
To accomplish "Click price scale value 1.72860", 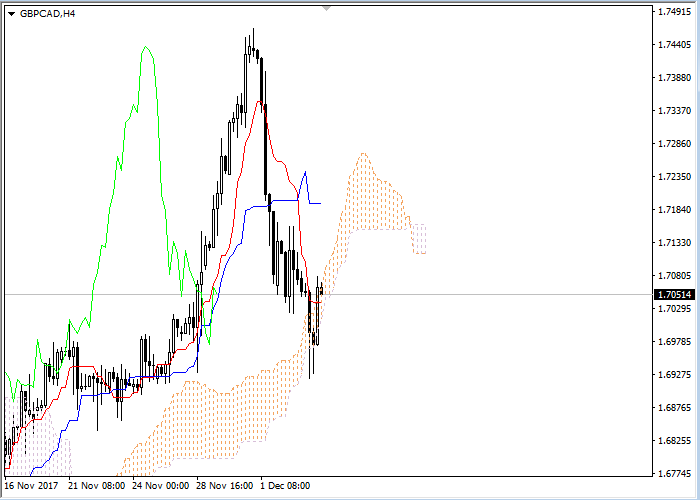I will (x=675, y=144).
